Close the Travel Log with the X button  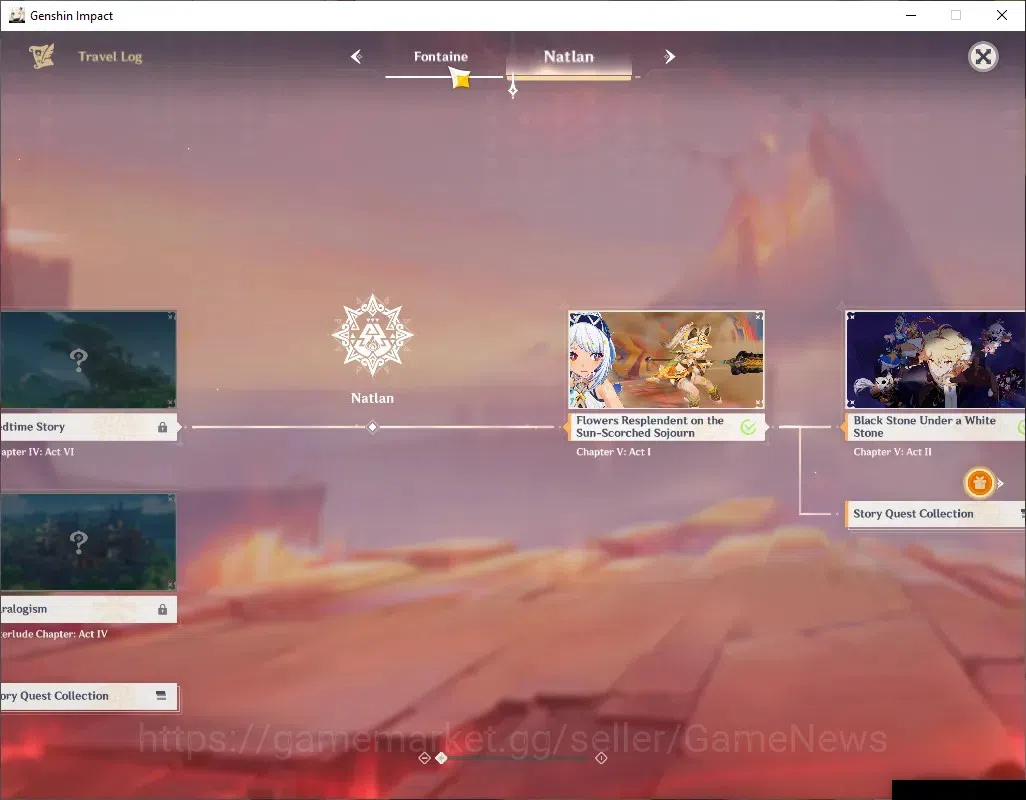pyautogui.click(x=983, y=57)
